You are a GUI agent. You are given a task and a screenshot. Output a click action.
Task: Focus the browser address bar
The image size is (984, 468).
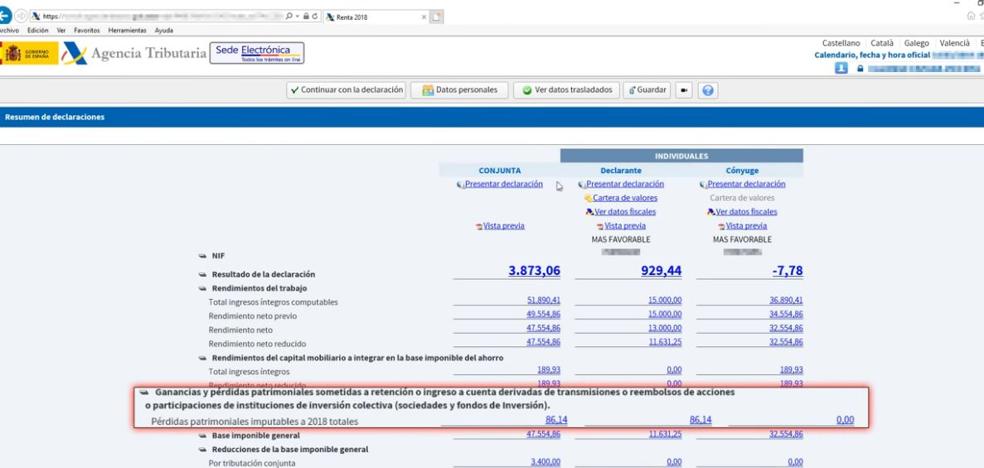pyautogui.click(x=163, y=16)
